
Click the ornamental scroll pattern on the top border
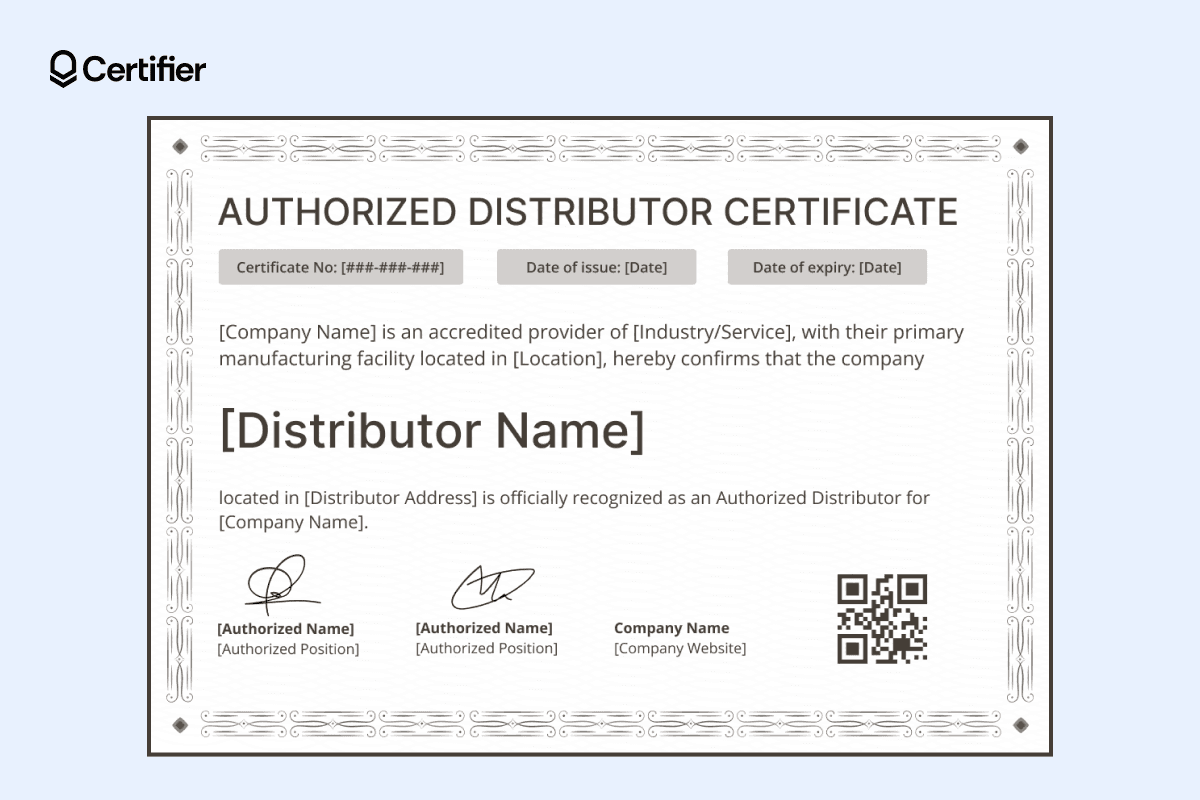600,146
